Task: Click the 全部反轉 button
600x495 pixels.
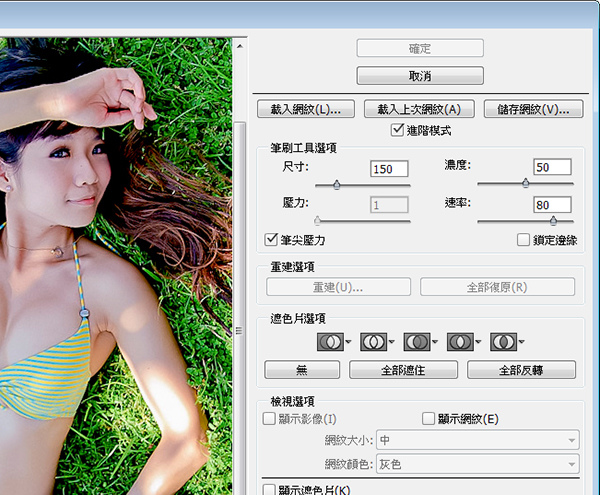Action: tap(521, 370)
